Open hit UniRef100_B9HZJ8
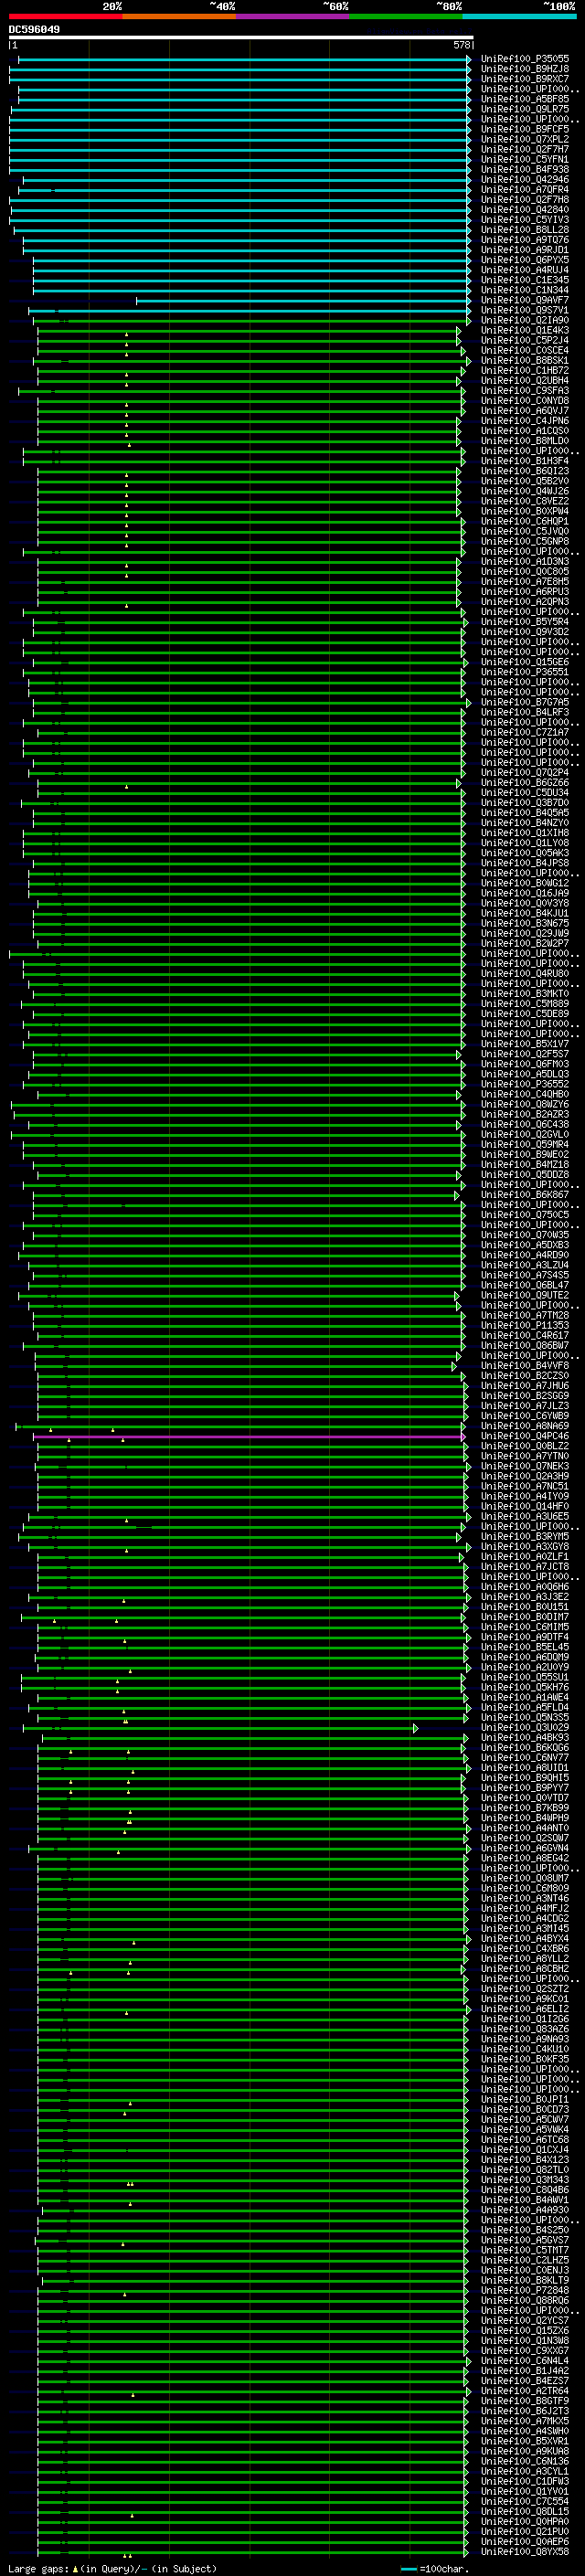 (x=525, y=69)
